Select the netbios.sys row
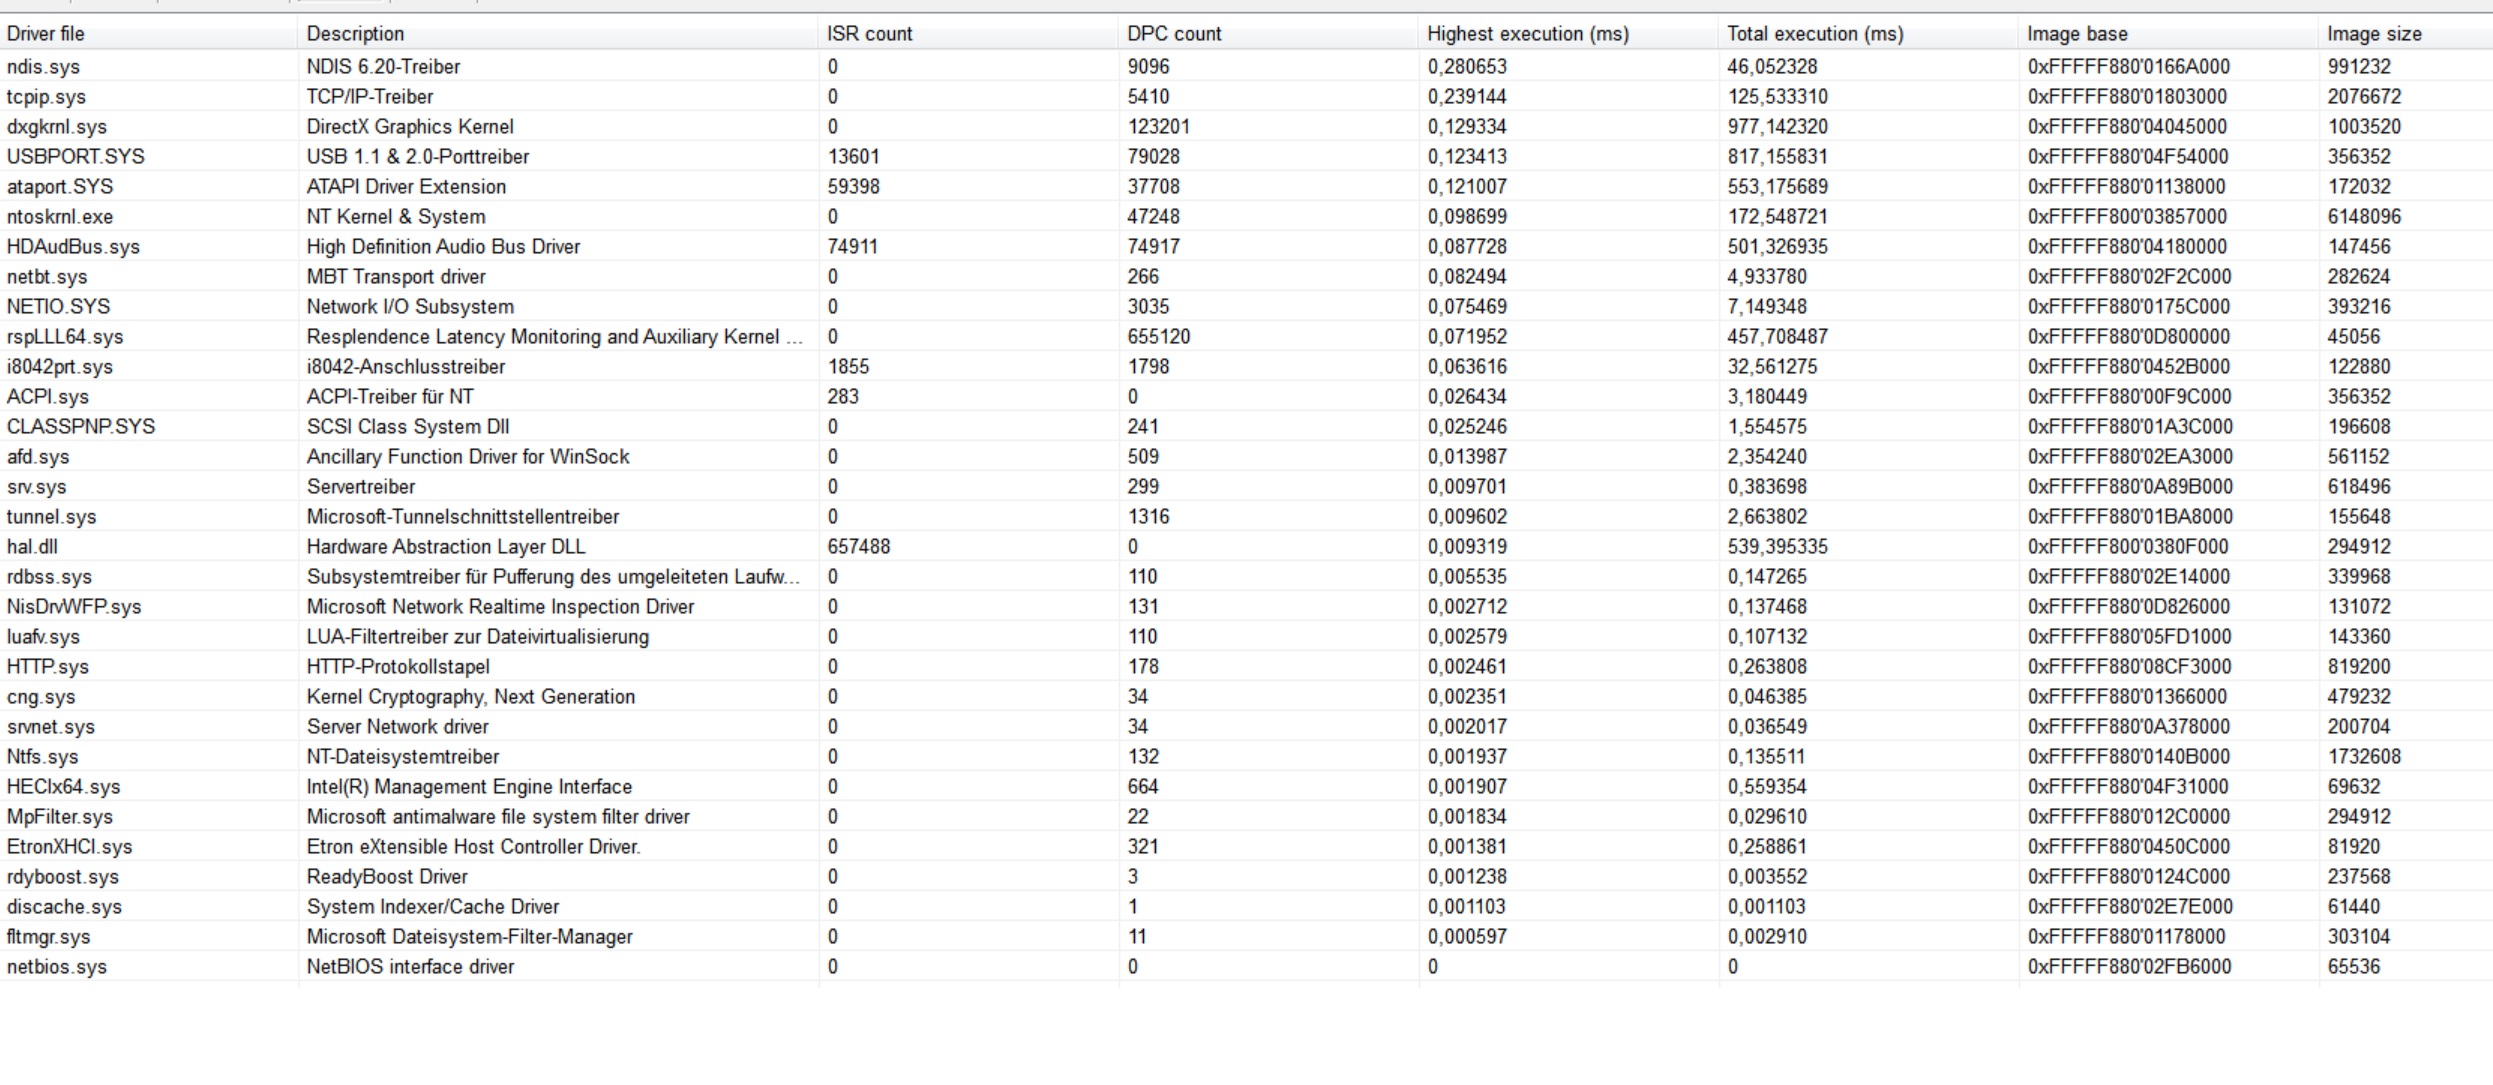Viewport: 2493px width, 1085px height. (56, 967)
